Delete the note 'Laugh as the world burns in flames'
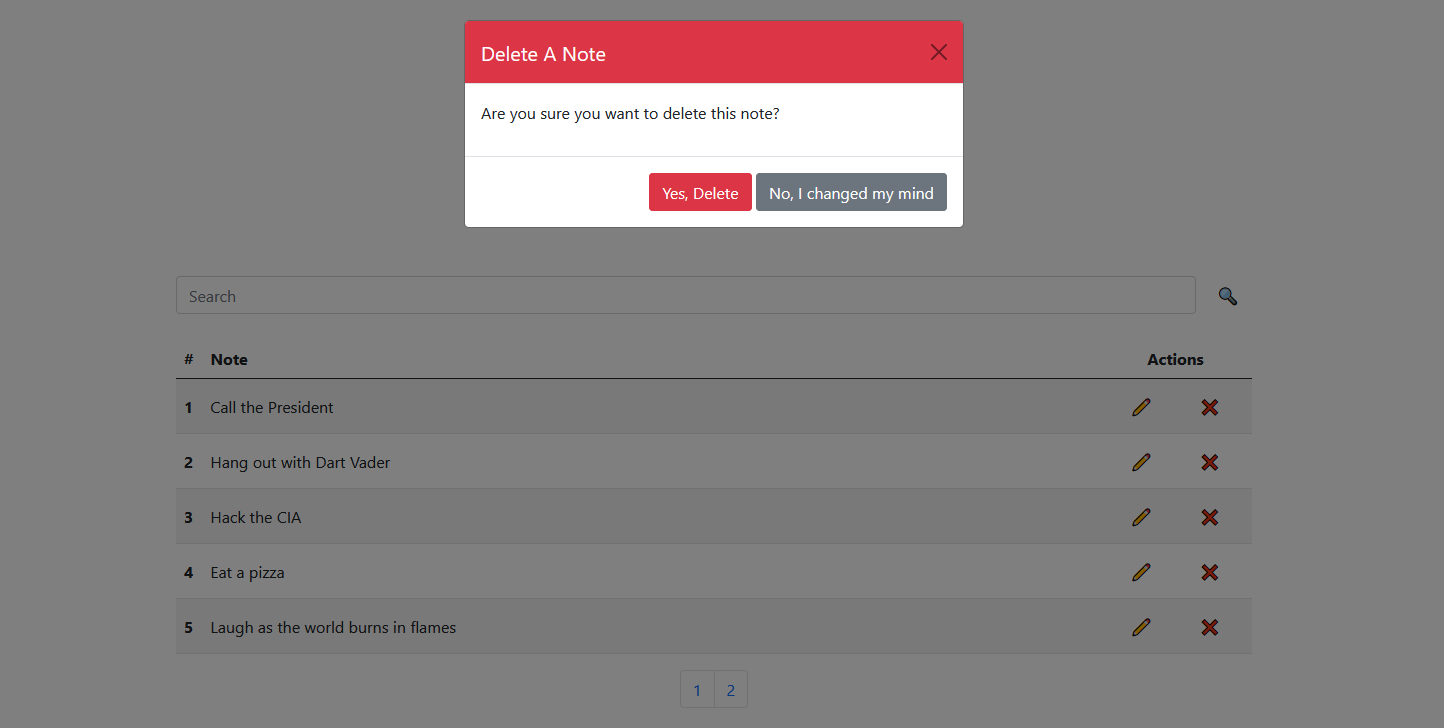Viewport: 1444px width, 728px height. point(1209,627)
